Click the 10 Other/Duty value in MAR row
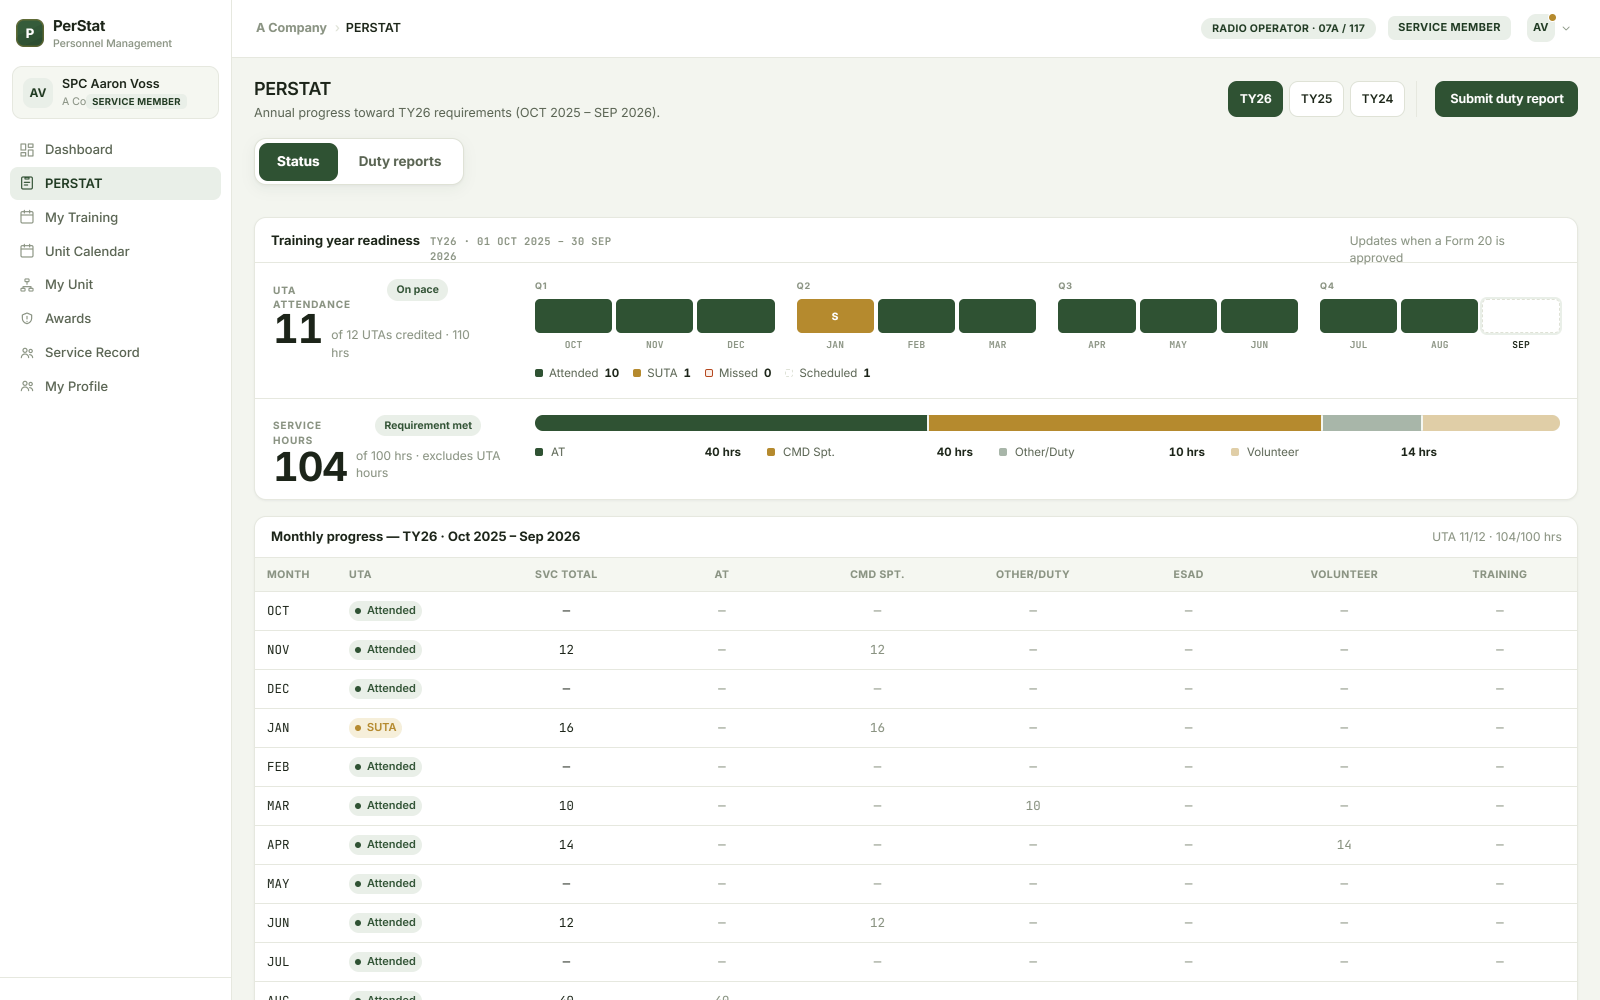 click(1033, 806)
